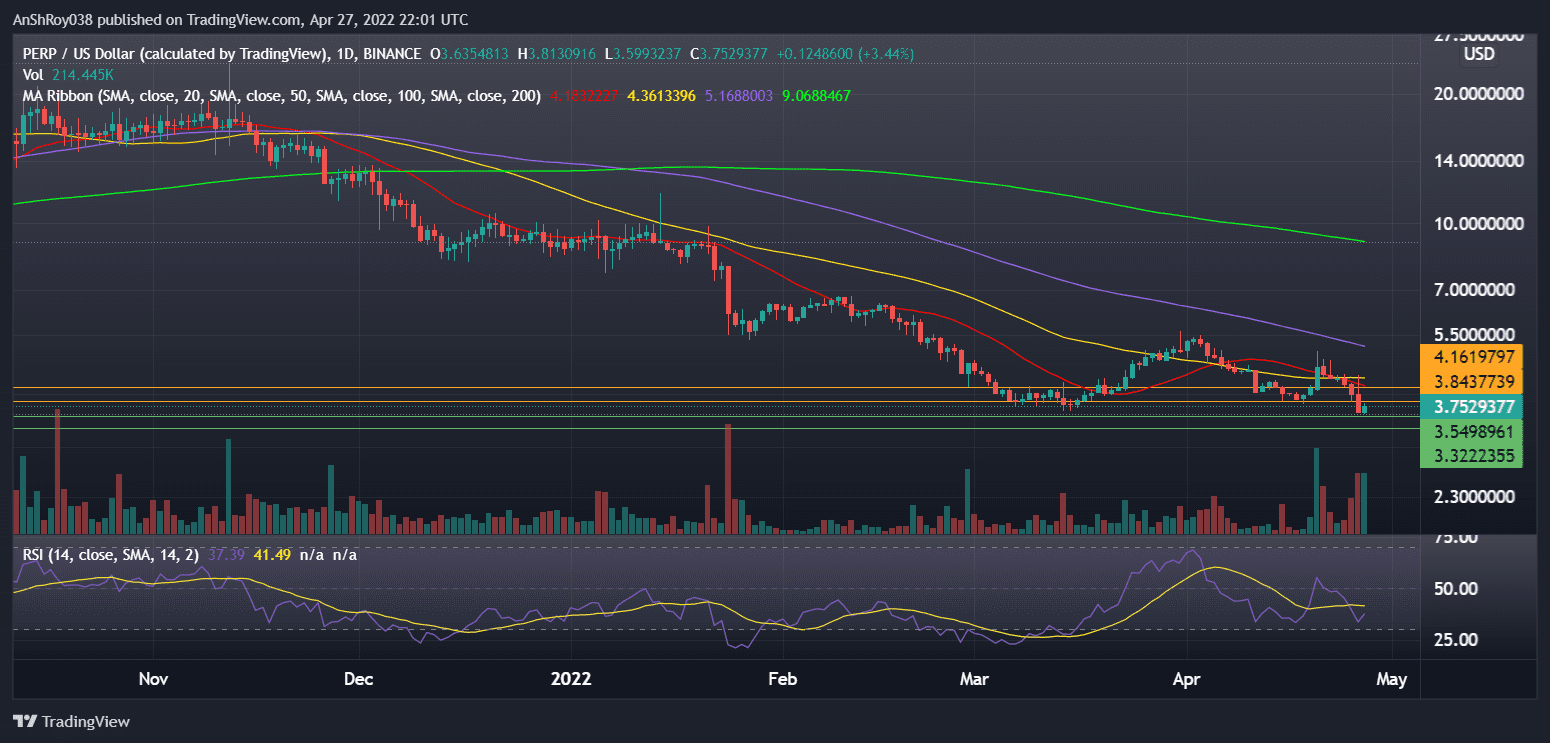Select the green 9.0688467 SMA value

tap(815, 96)
